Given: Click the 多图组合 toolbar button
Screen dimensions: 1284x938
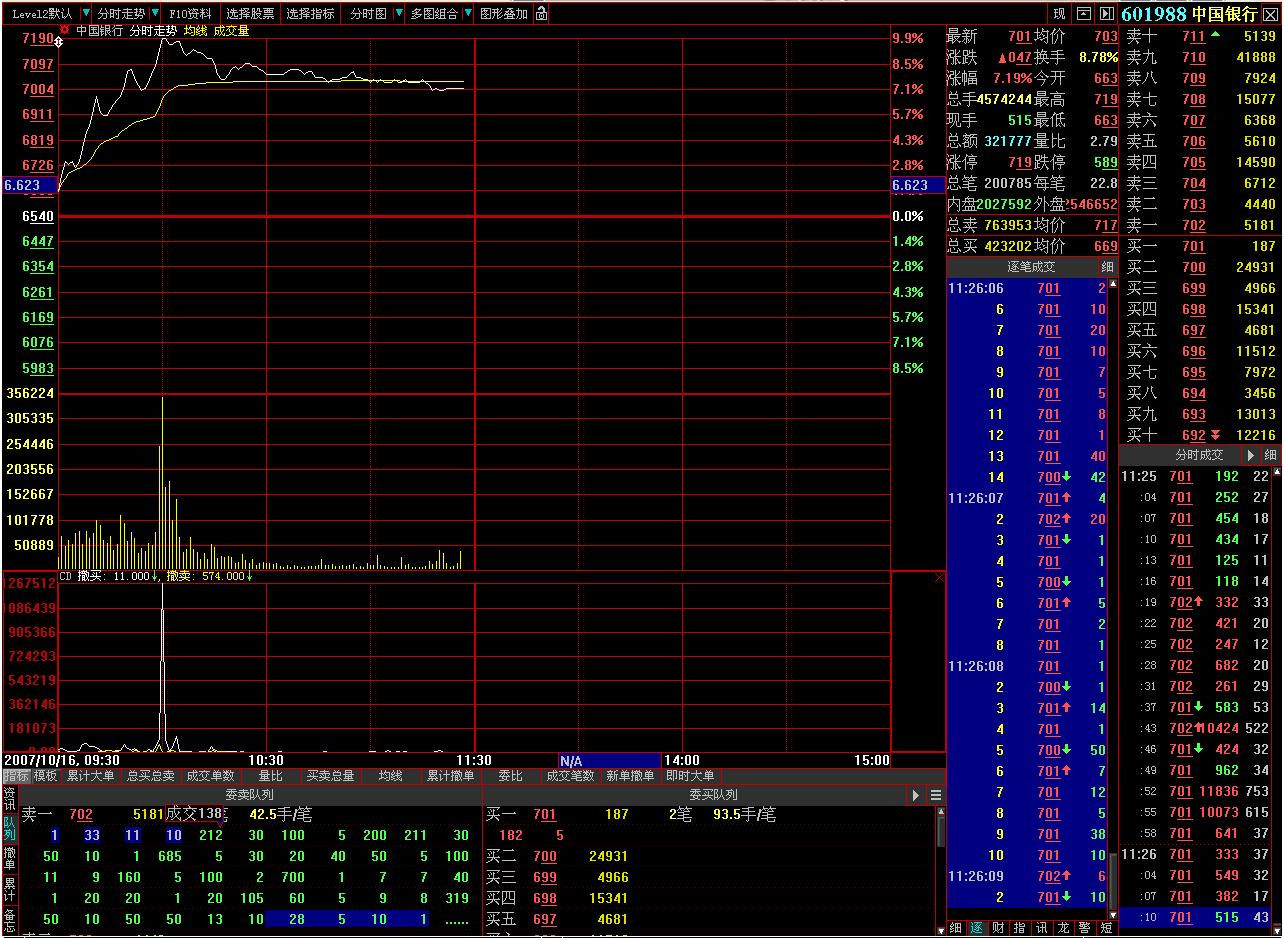Looking at the screenshot, I should (435, 14).
